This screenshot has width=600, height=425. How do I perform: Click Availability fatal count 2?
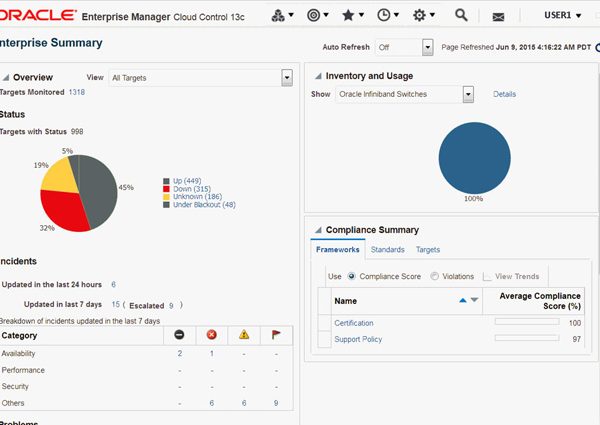pyautogui.click(x=179, y=353)
